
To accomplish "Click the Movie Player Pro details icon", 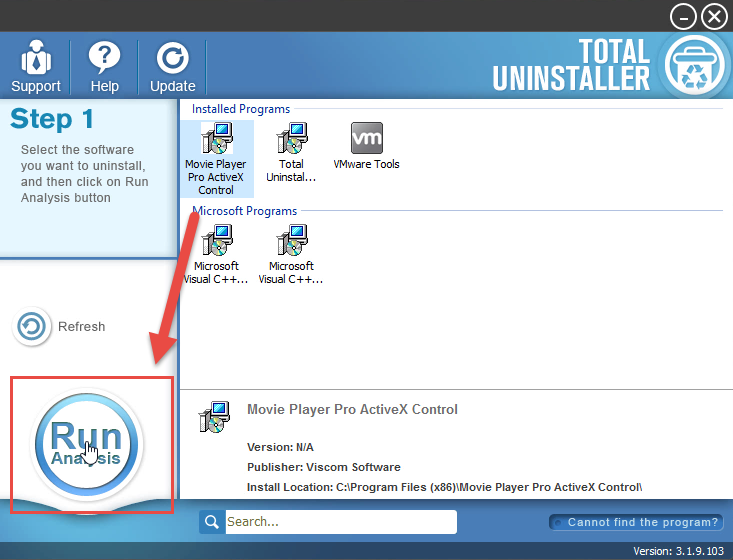I will click(x=214, y=417).
